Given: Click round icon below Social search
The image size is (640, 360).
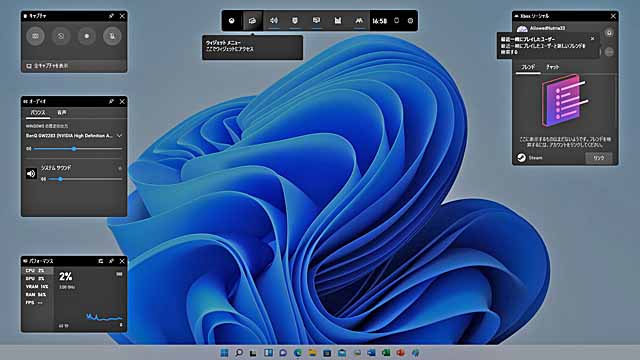Looking at the screenshot, I should pyautogui.click(x=609, y=51).
